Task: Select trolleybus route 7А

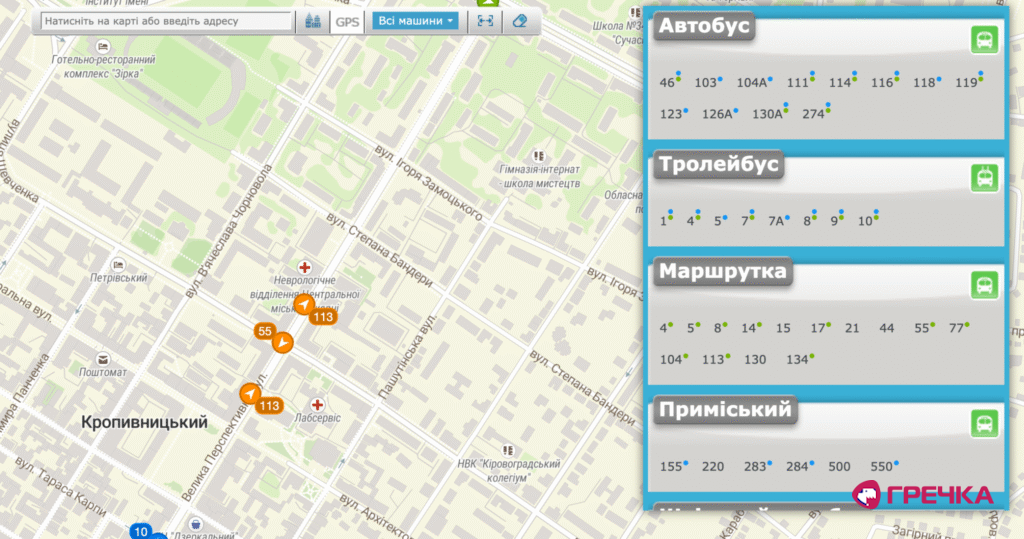Action: [778, 221]
